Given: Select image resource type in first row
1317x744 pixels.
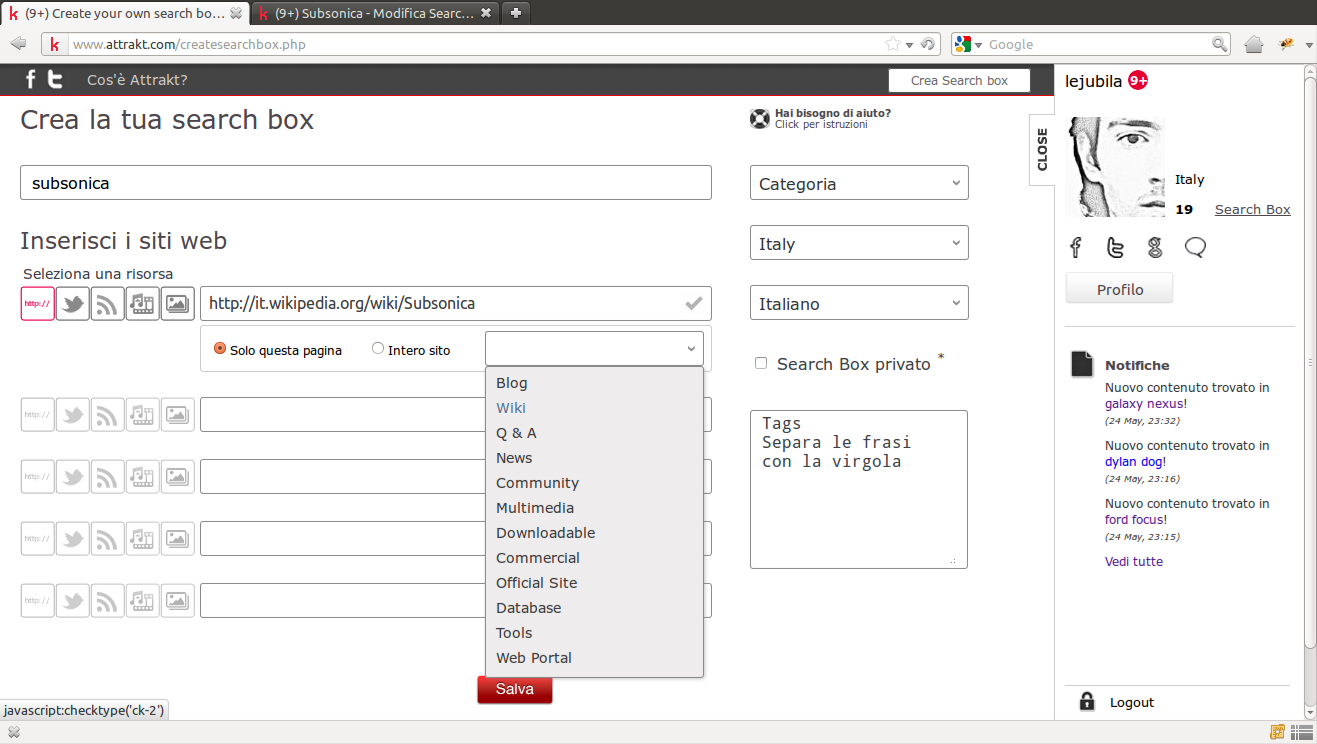Looking at the screenshot, I should click(178, 304).
